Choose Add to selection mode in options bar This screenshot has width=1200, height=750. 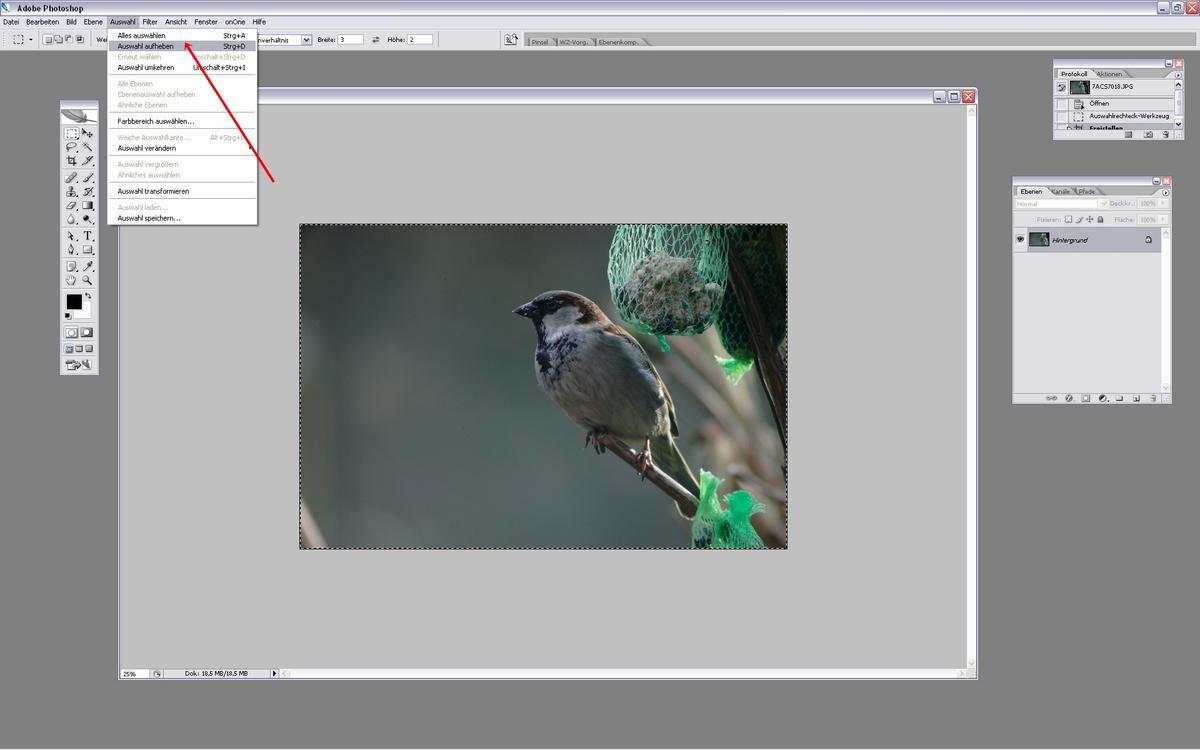click(x=59, y=40)
